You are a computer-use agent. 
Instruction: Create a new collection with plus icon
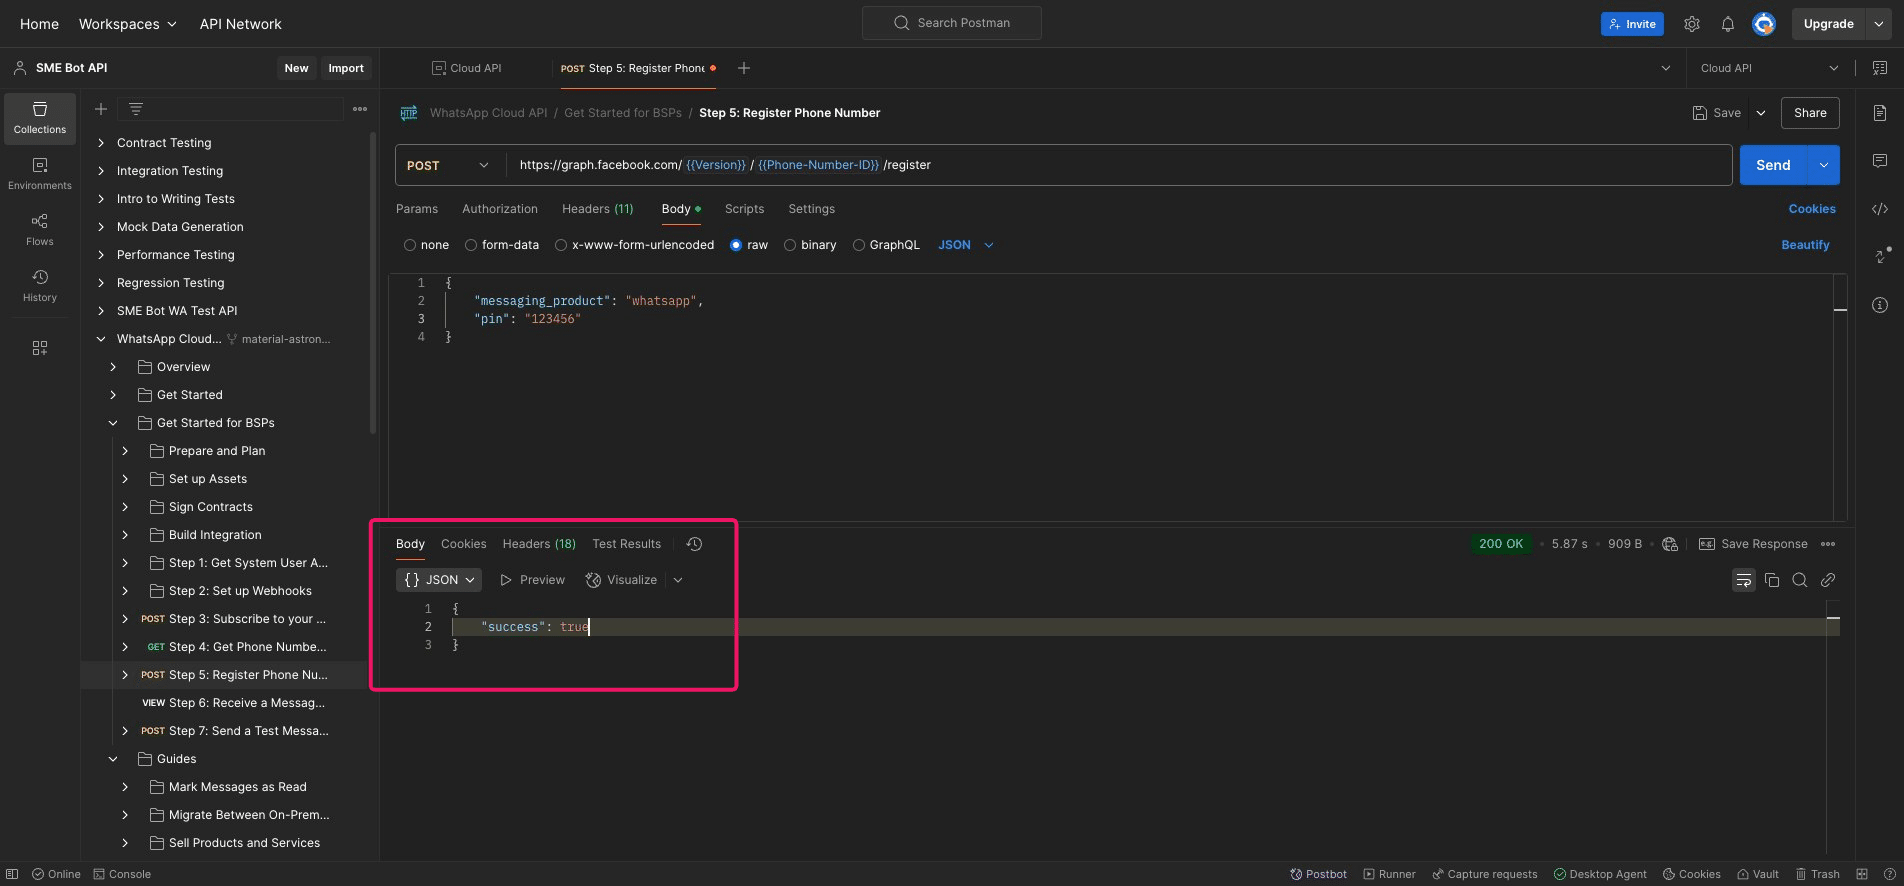pyautogui.click(x=101, y=109)
